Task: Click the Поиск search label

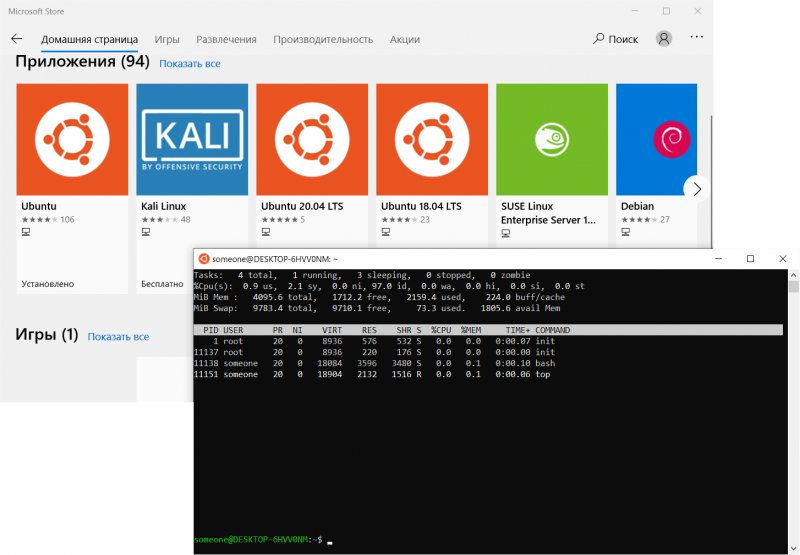Action: [x=623, y=39]
